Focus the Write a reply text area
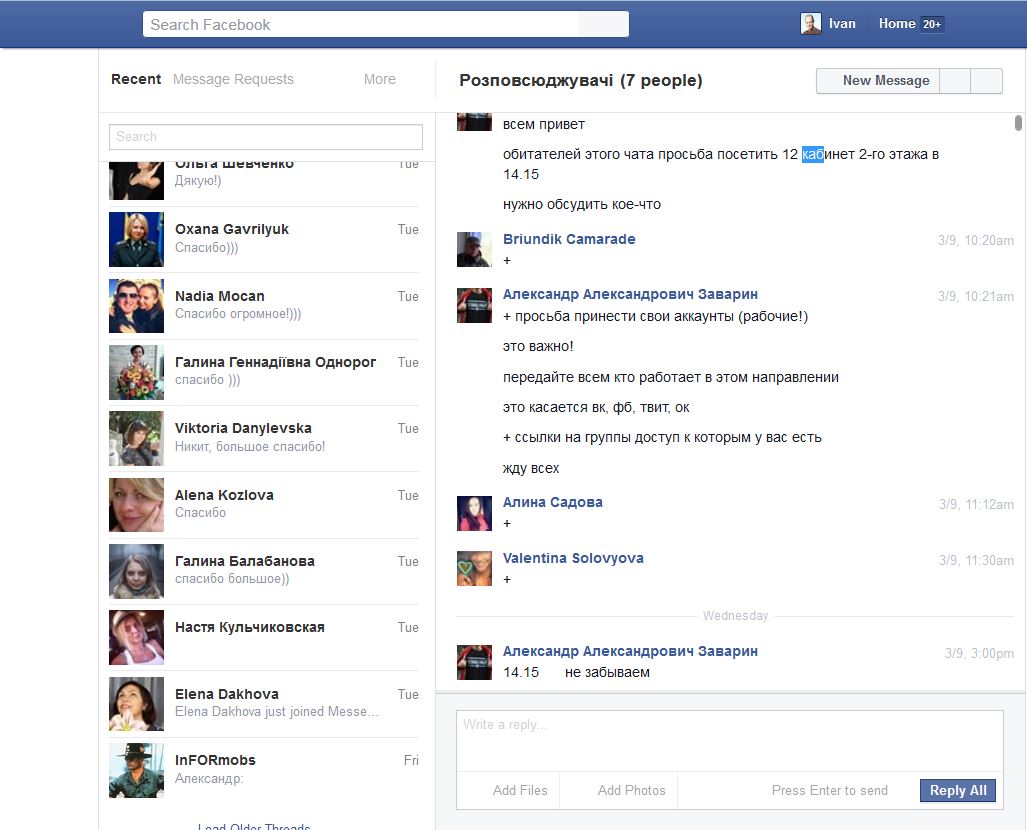1027x830 pixels. [729, 740]
